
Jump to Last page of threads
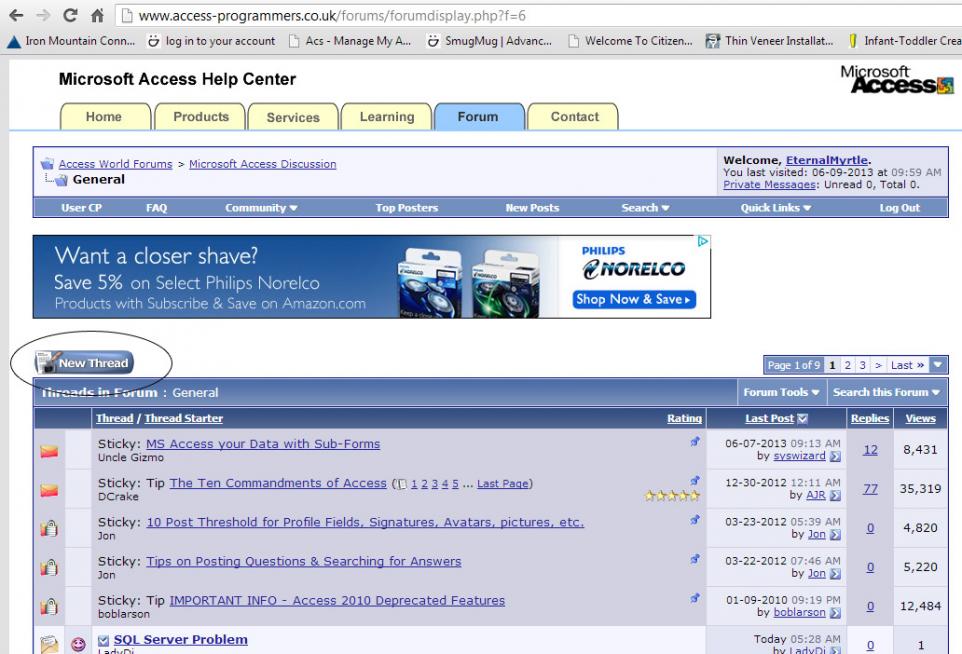click(x=907, y=365)
